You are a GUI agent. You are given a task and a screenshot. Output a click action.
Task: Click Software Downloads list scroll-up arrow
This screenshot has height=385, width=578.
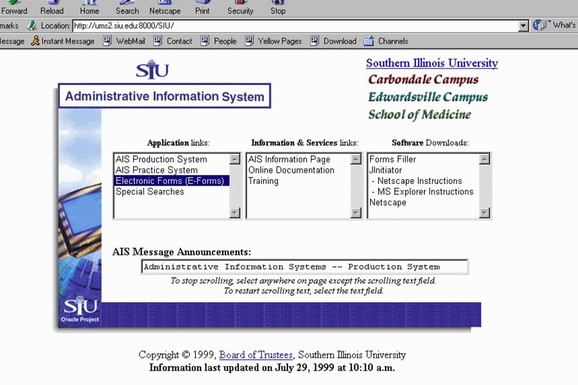coord(484,159)
